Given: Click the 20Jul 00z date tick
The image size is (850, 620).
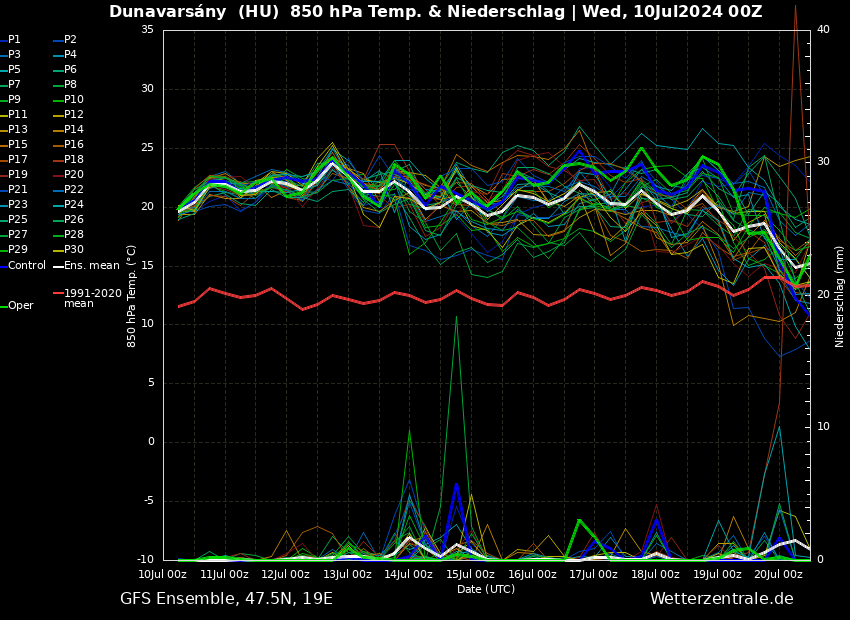Looking at the screenshot, I should 778,574.
